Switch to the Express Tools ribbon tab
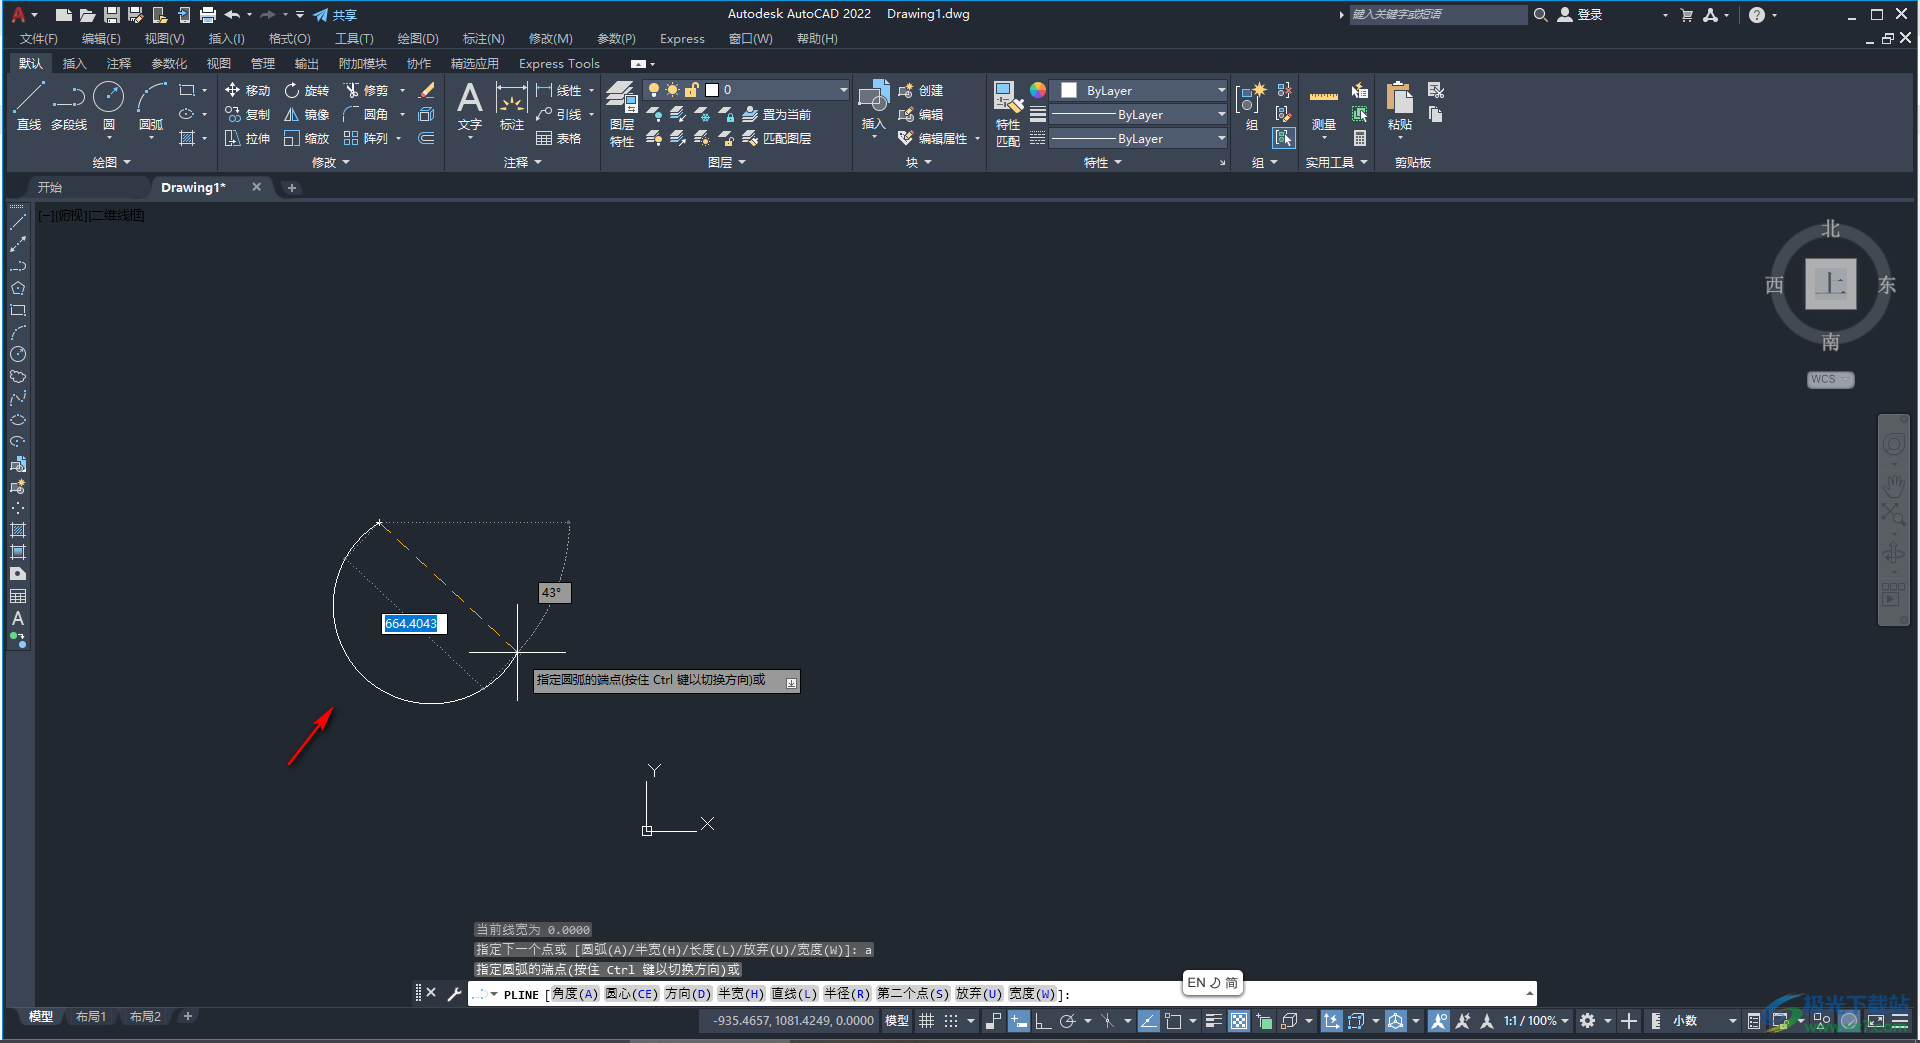 (x=559, y=63)
